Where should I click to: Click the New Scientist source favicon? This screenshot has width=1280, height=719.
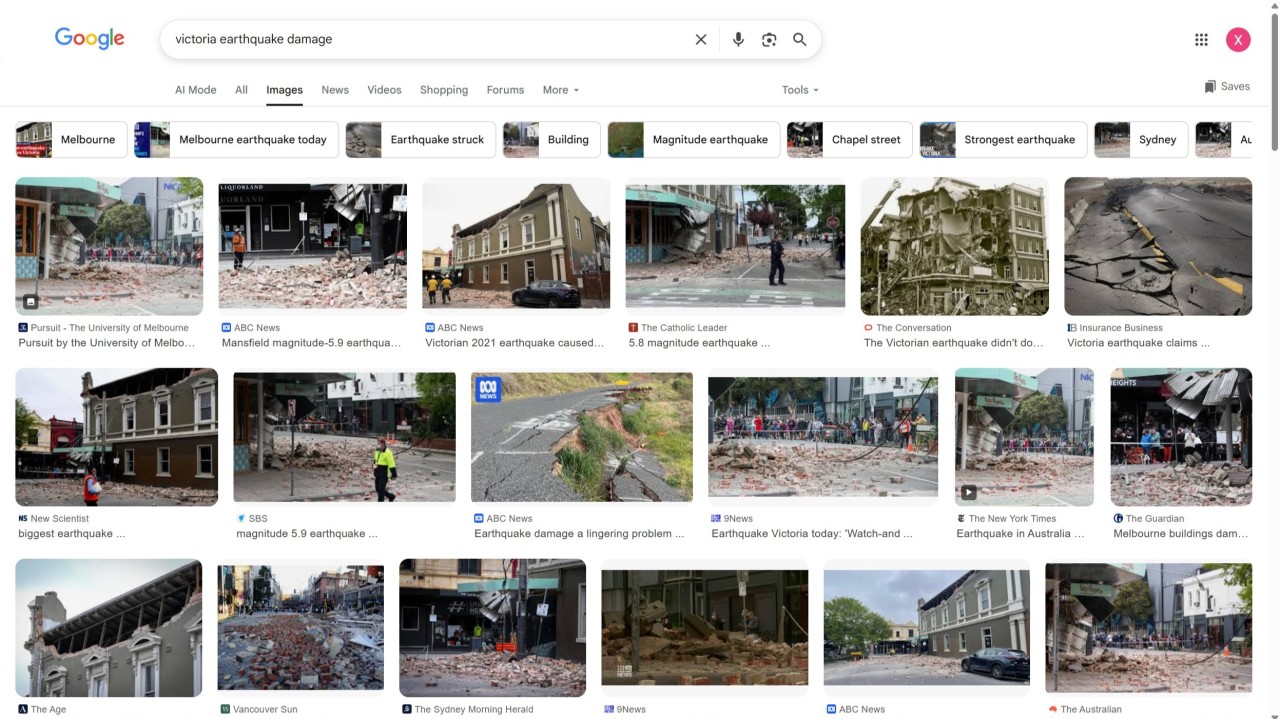point(23,519)
